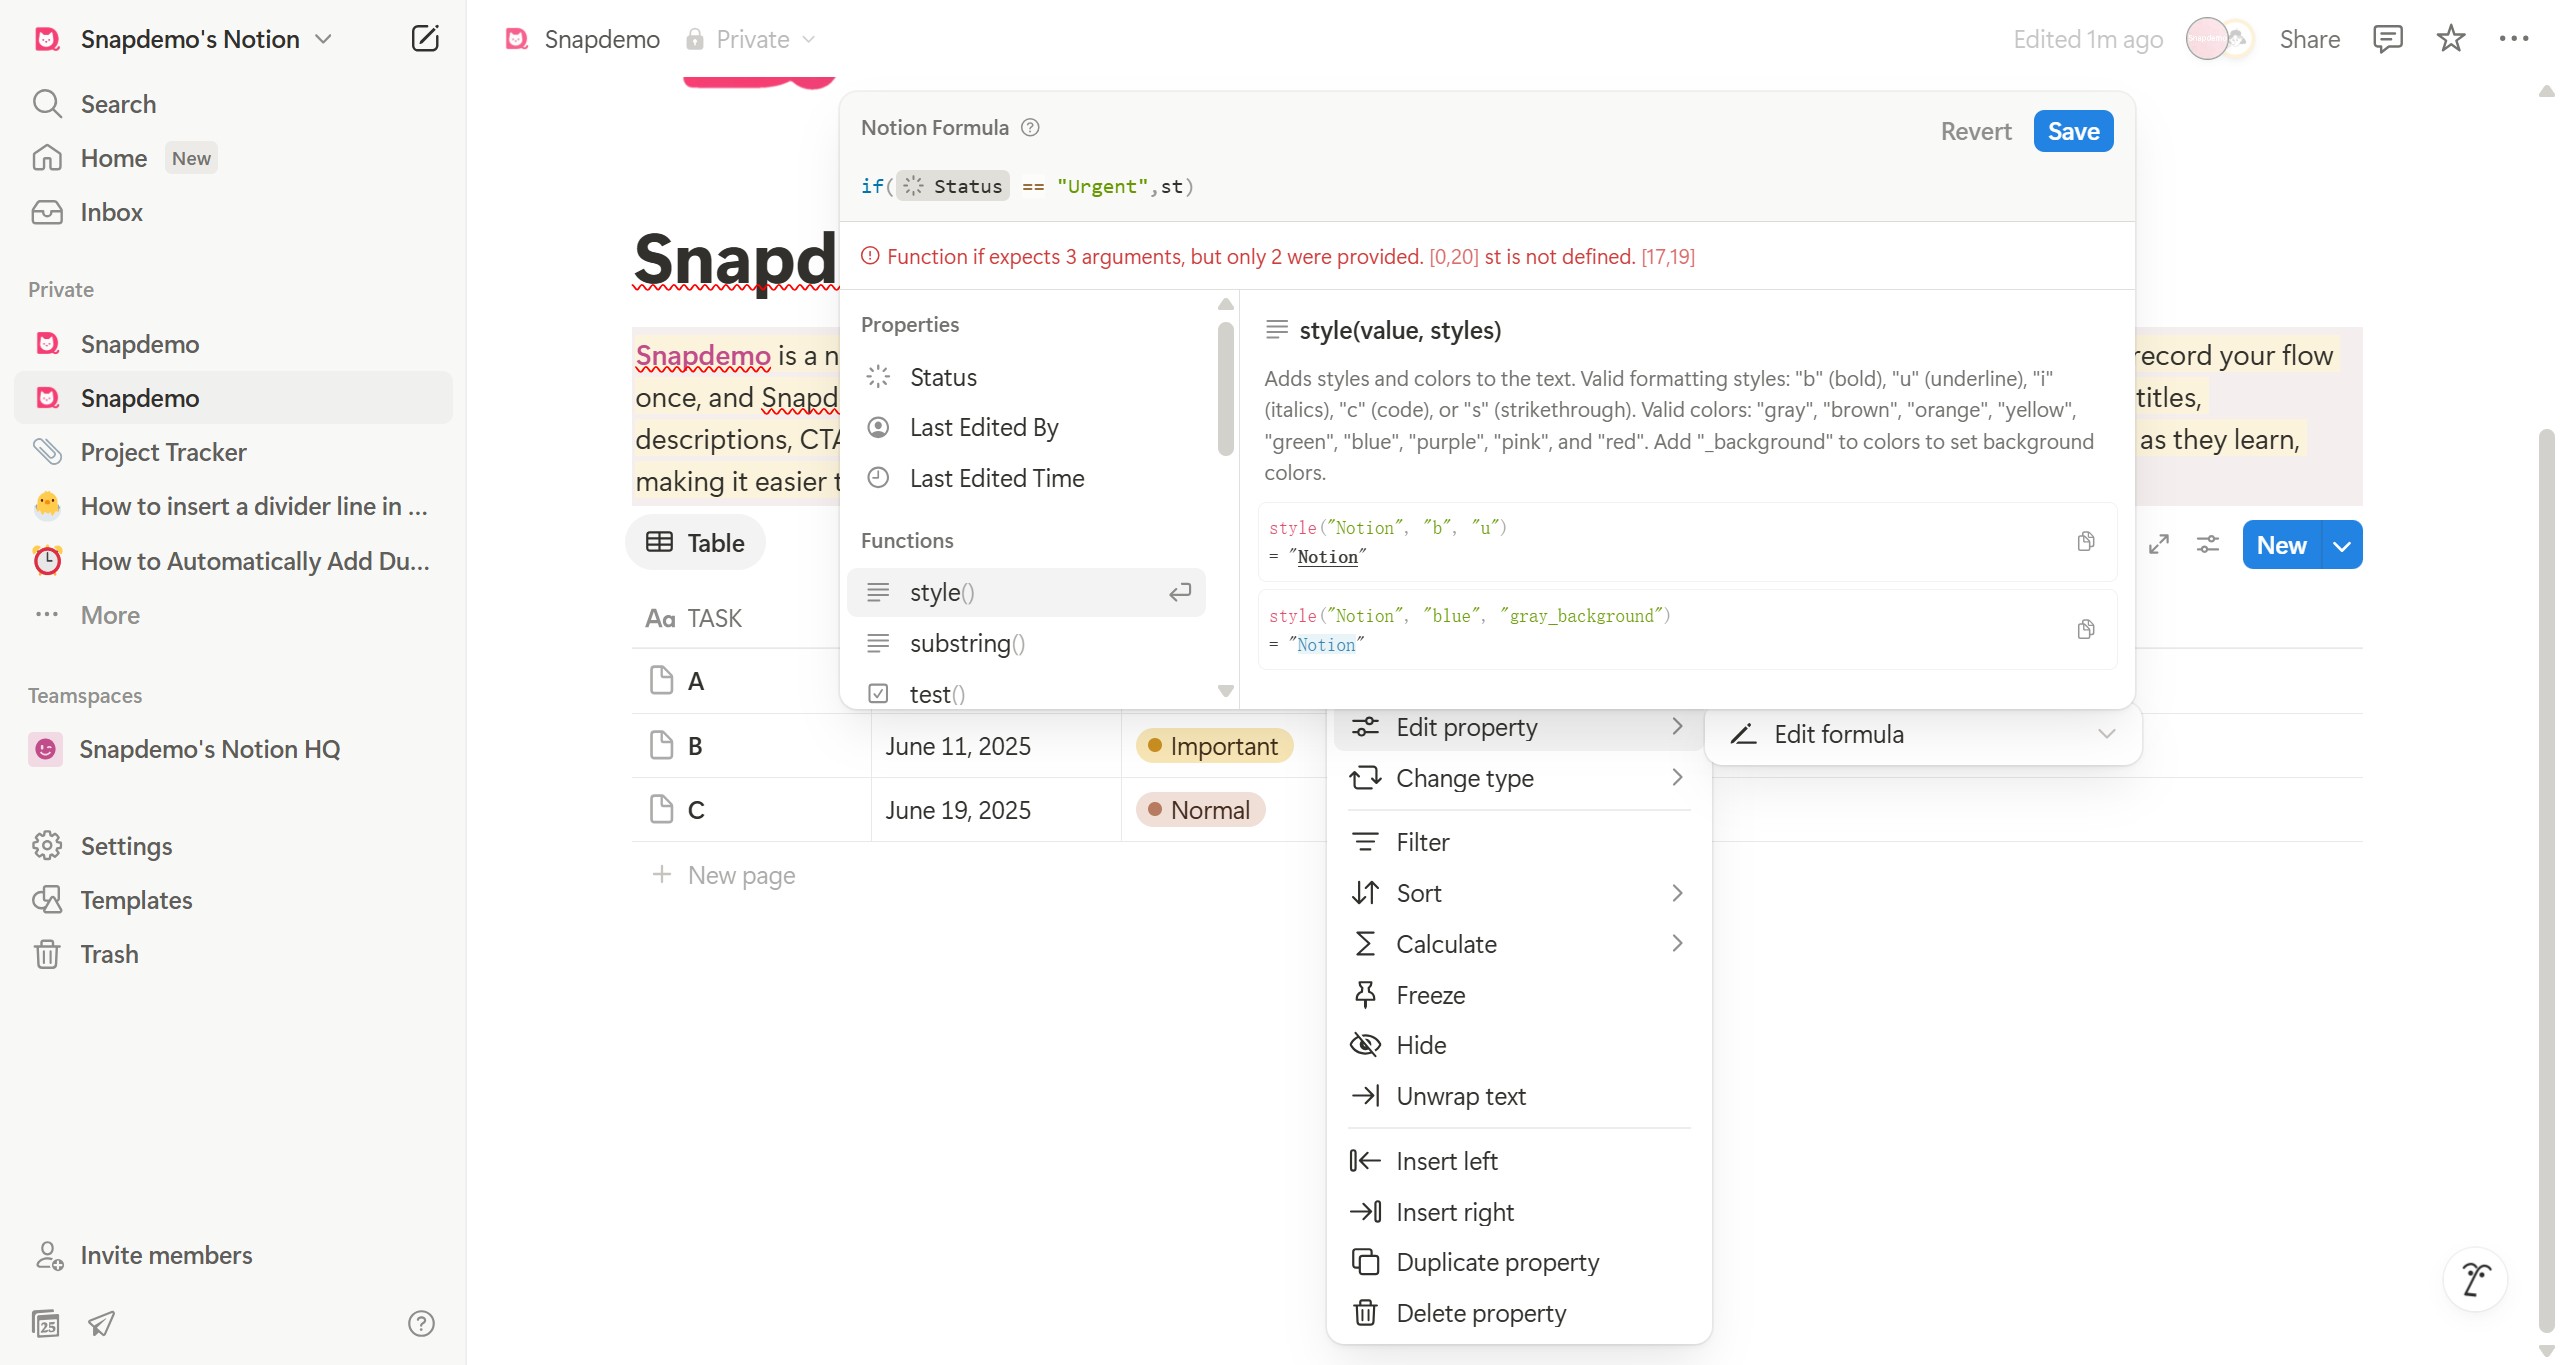Click the Normal status tag
This screenshot has height=1365, width=2561.
tap(1200, 810)
